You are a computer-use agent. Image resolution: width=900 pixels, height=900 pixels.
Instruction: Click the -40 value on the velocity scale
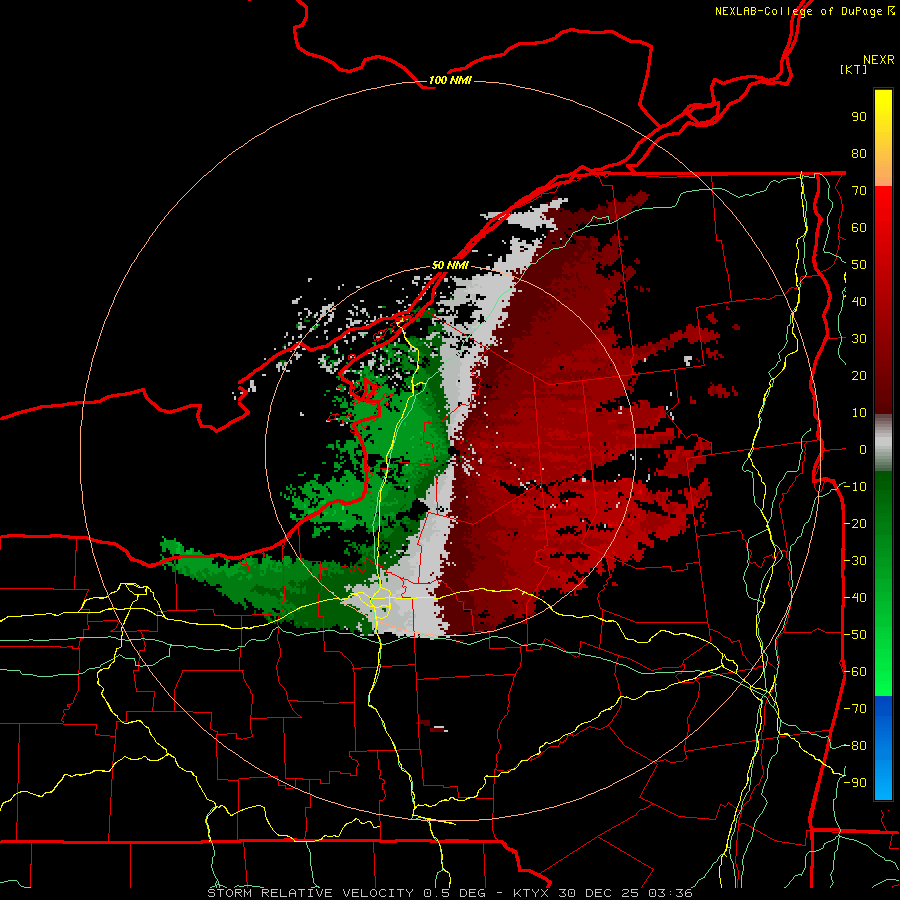[x=855, y=598]
